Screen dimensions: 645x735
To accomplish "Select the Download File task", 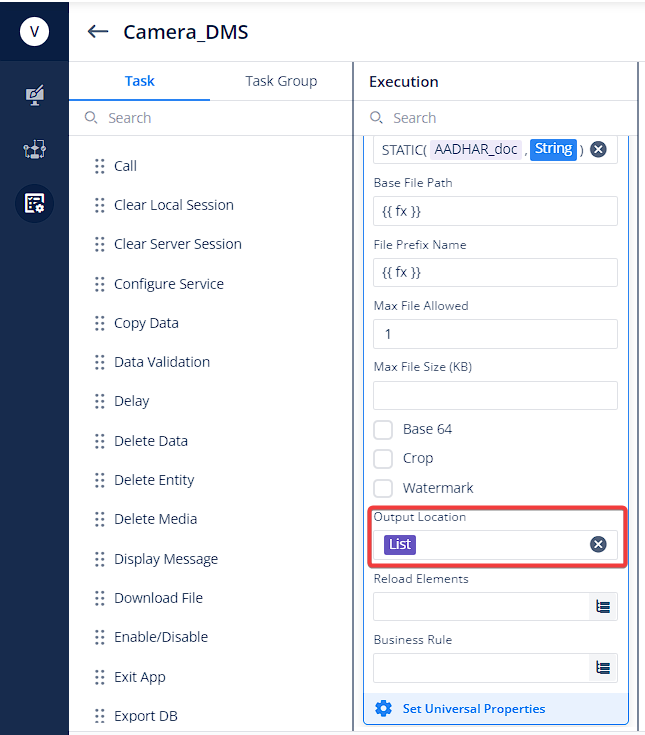I will tap(158, 598).
